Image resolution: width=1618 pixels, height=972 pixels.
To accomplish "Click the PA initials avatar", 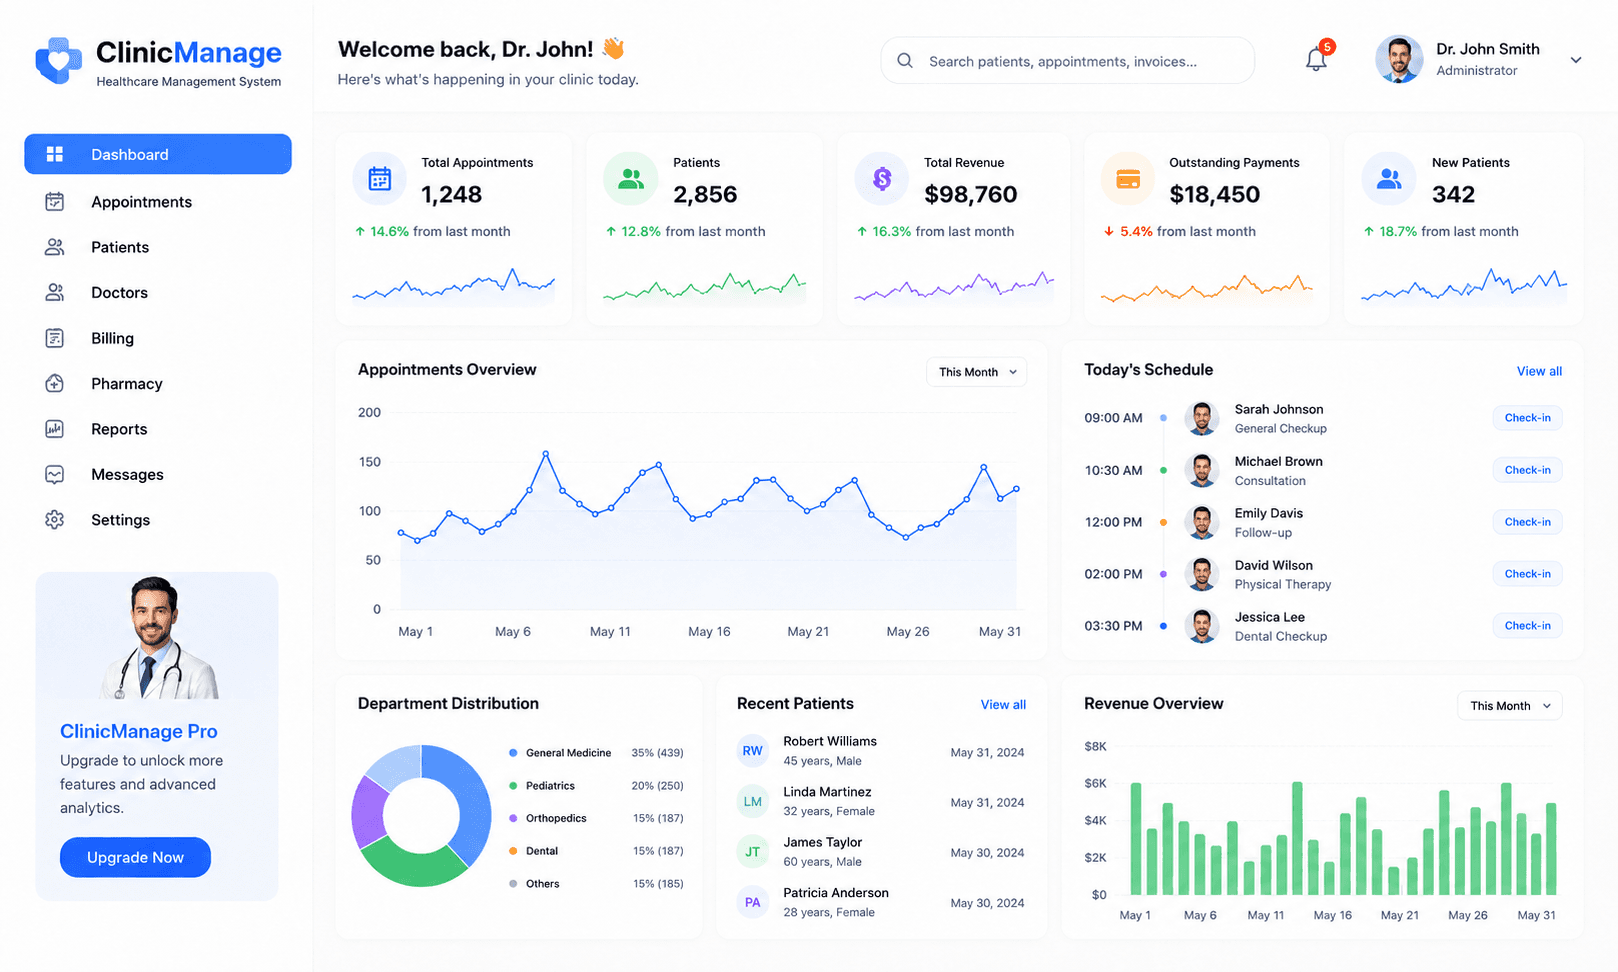I will point(753,902).
